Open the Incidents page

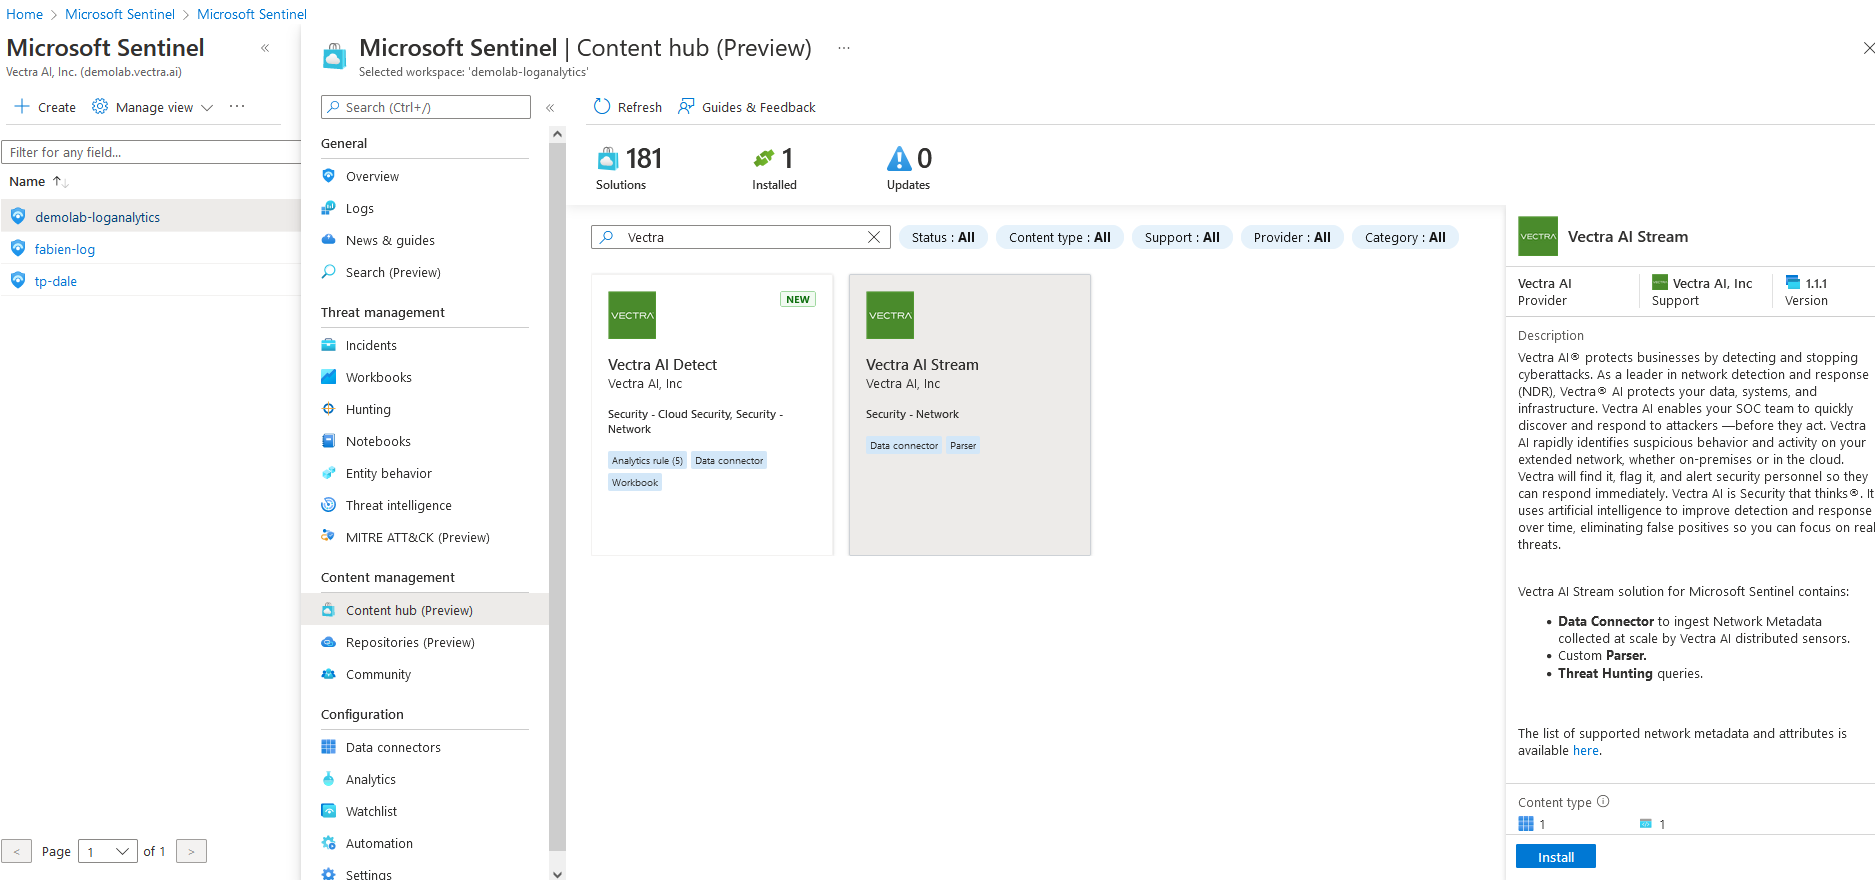[371, 345]
